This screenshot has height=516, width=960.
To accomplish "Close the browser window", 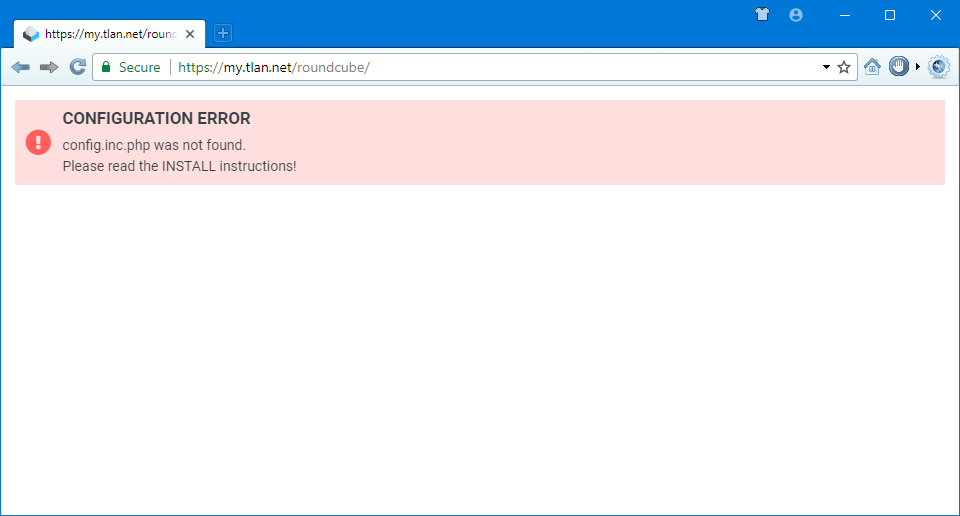I will point(936,15).
